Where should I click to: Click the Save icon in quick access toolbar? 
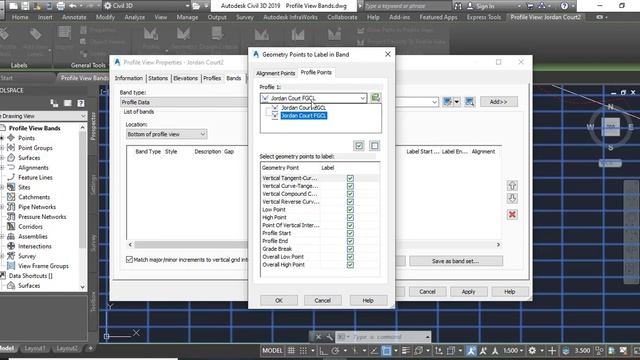tap(25, 6)
